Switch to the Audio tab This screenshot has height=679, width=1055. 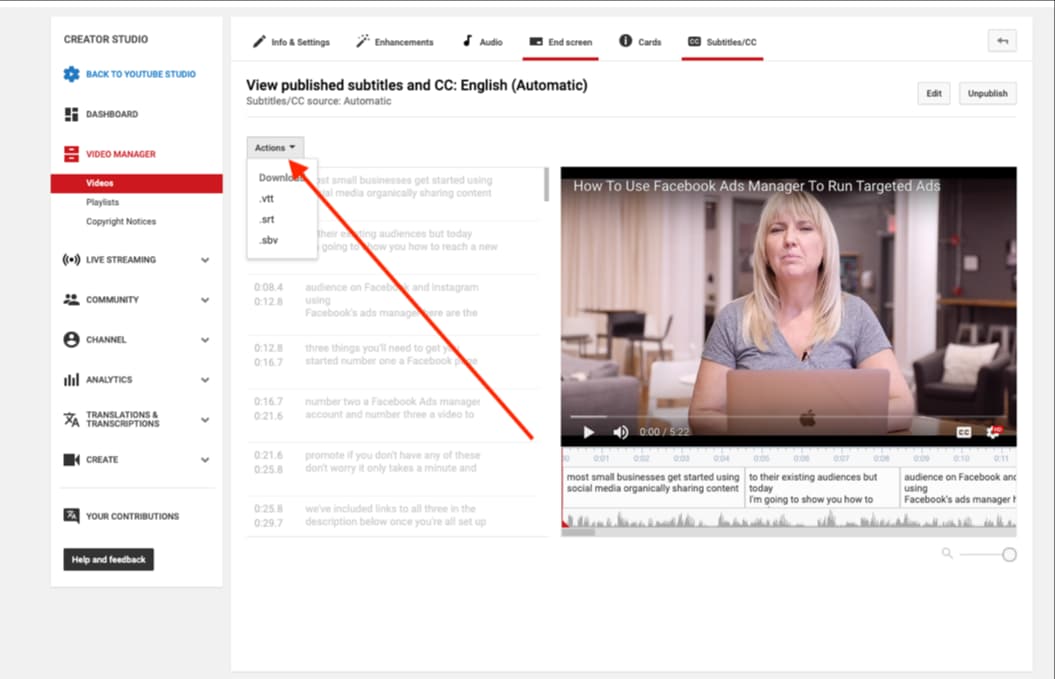pos(482,42)
